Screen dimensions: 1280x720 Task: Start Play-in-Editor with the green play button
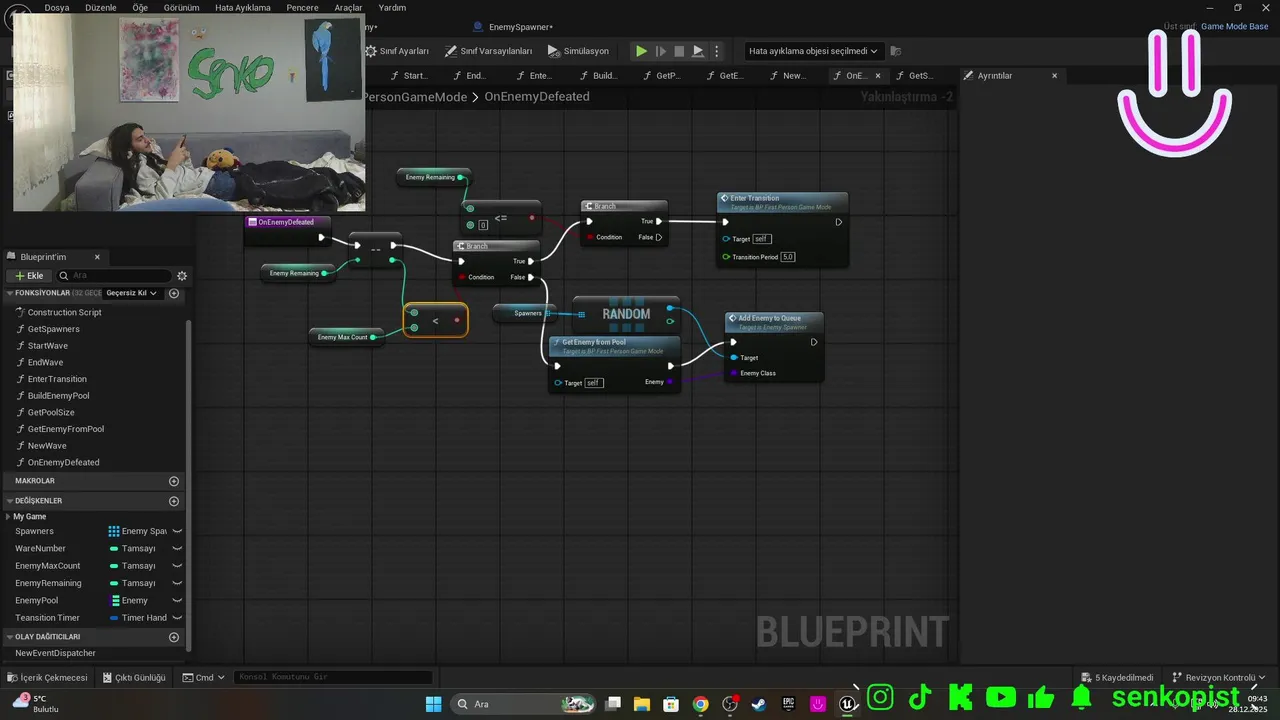click(x=641, y=51)
